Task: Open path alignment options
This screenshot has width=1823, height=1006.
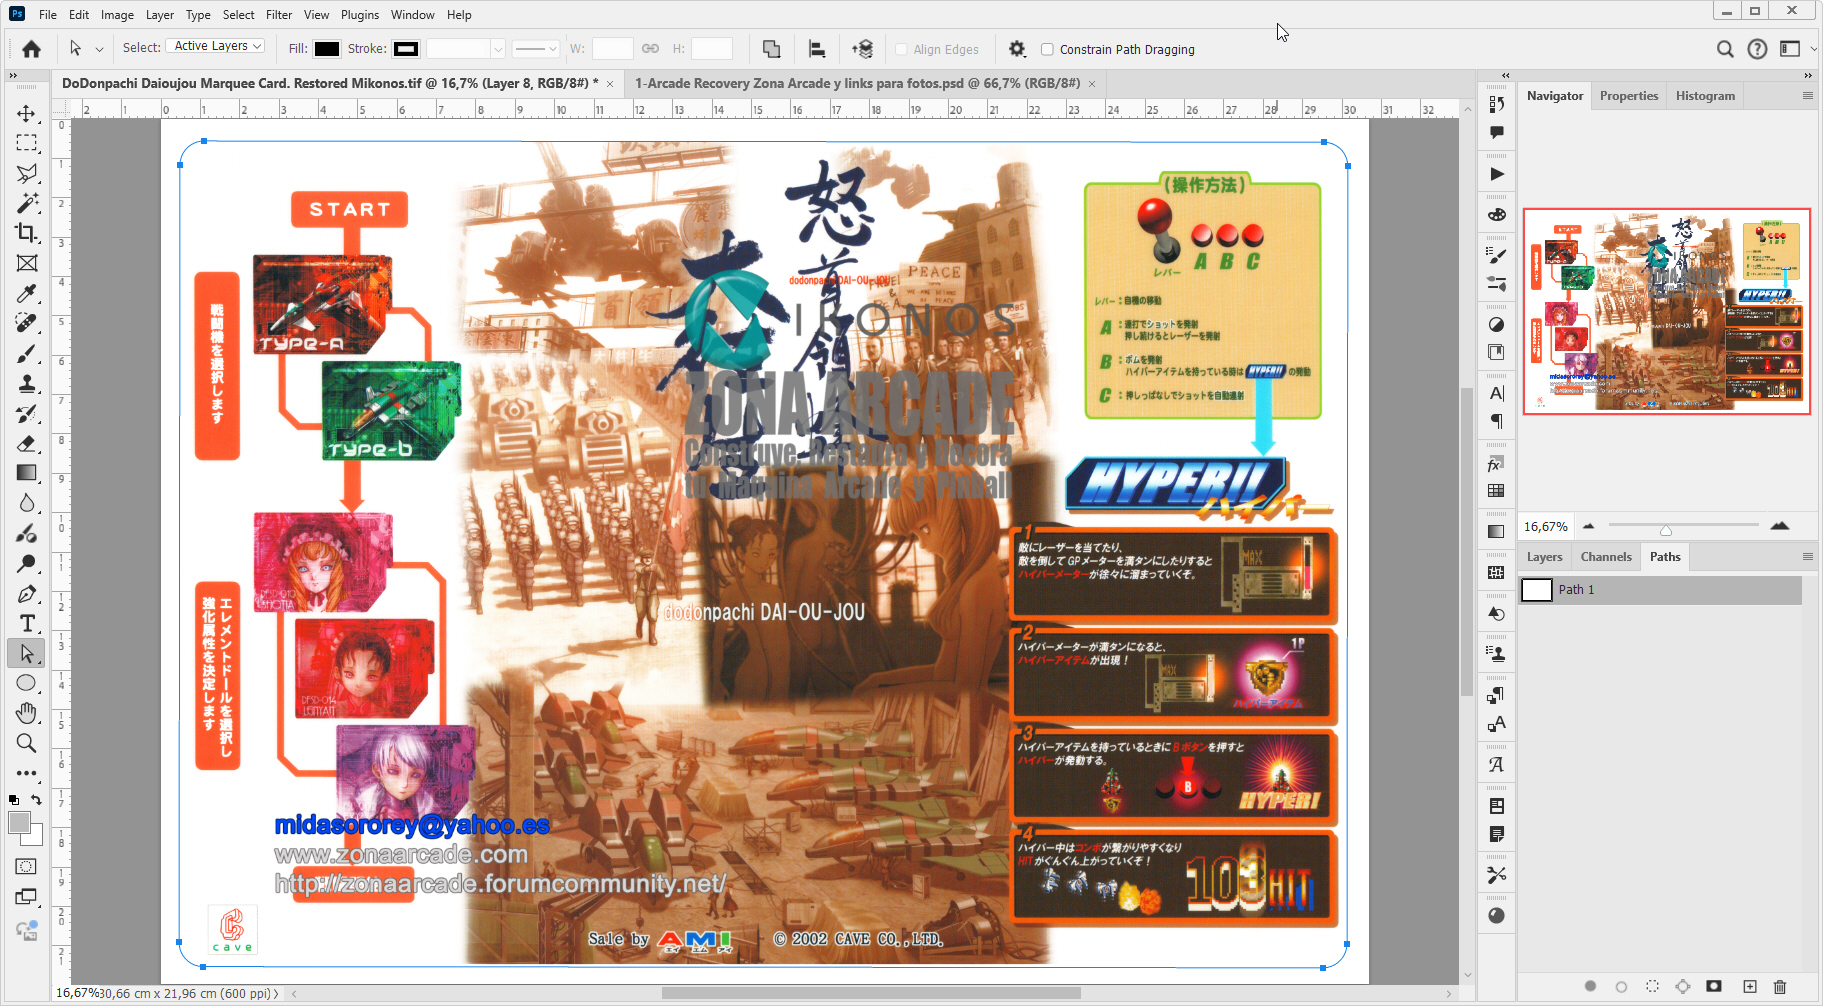Action: [817, 49]
